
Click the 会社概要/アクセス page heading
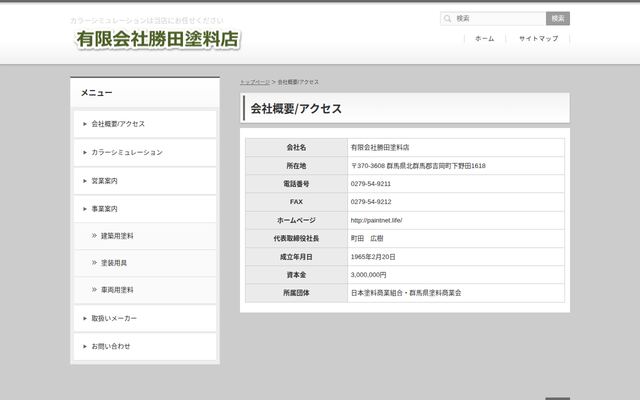pyautogui.click(x=296, y=109)
